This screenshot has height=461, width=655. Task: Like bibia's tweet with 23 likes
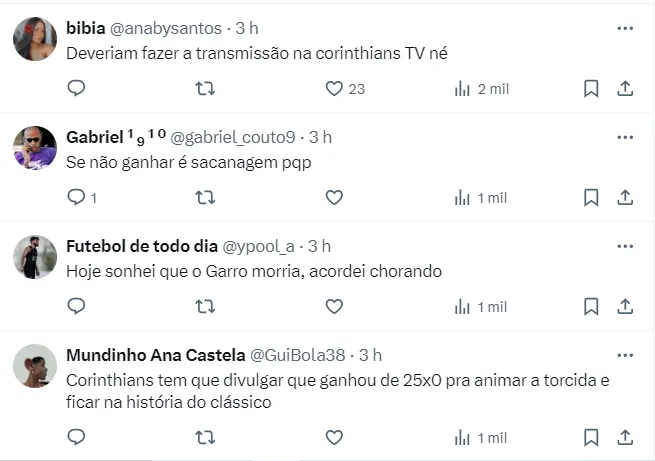tap(335, 89)
